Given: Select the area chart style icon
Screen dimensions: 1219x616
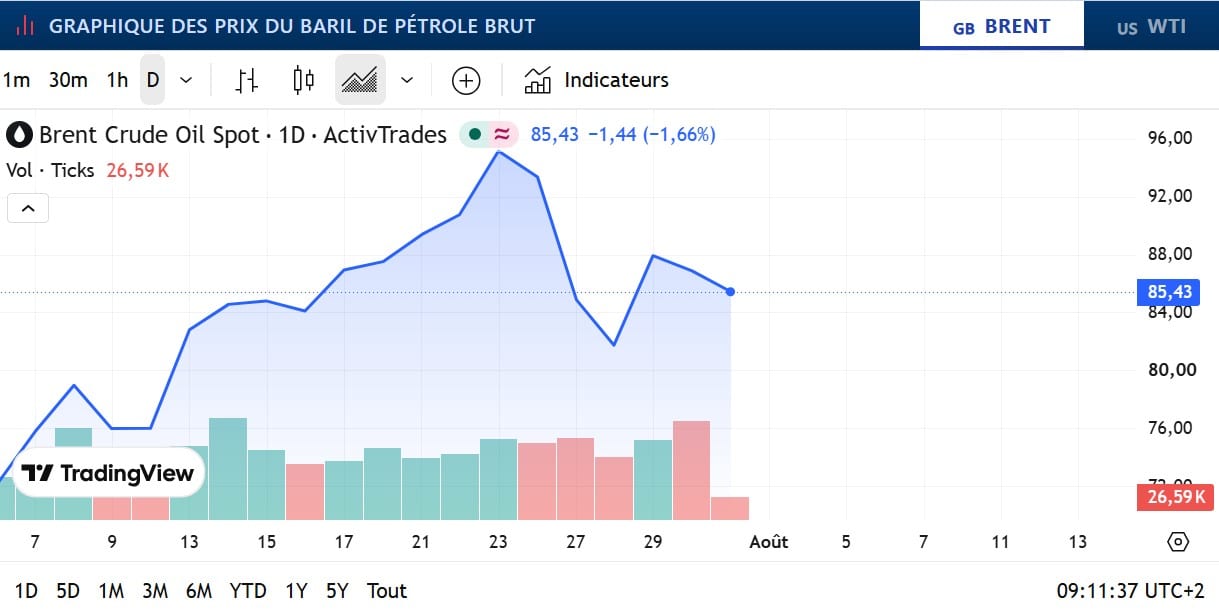Looking at the screenshot, I should point(360,80).
